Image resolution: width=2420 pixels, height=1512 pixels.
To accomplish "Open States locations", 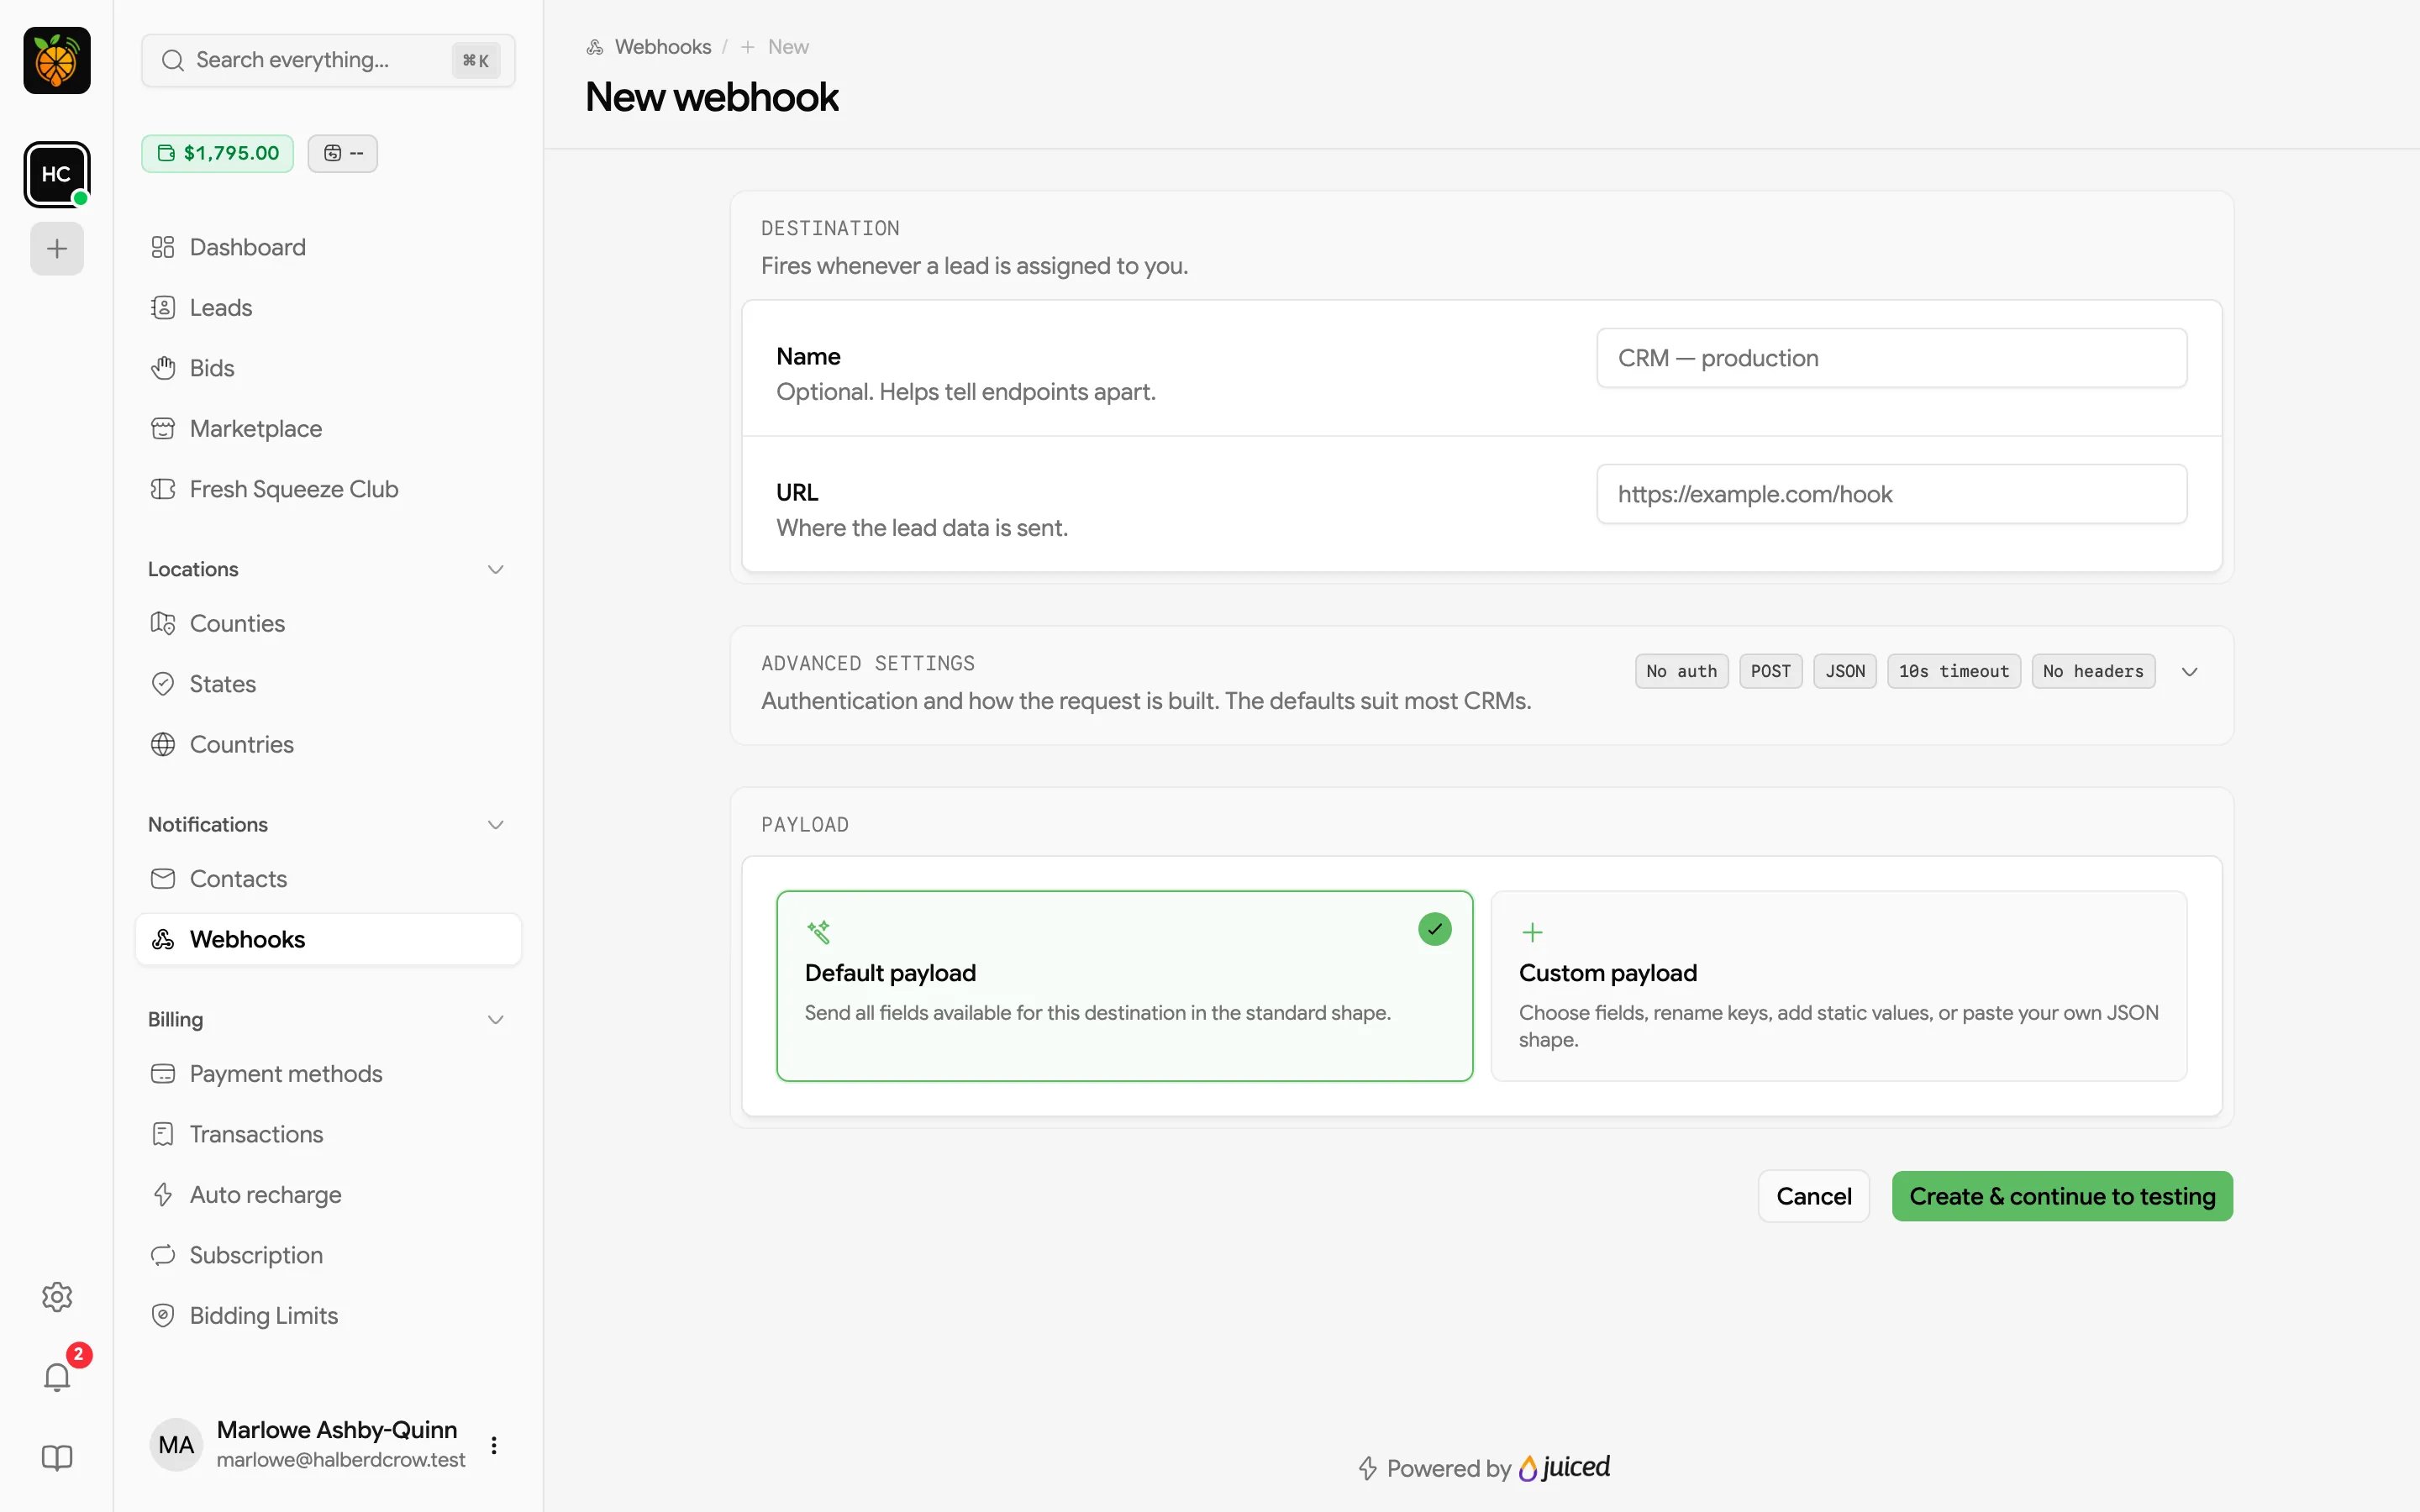I will click(328, 684).
